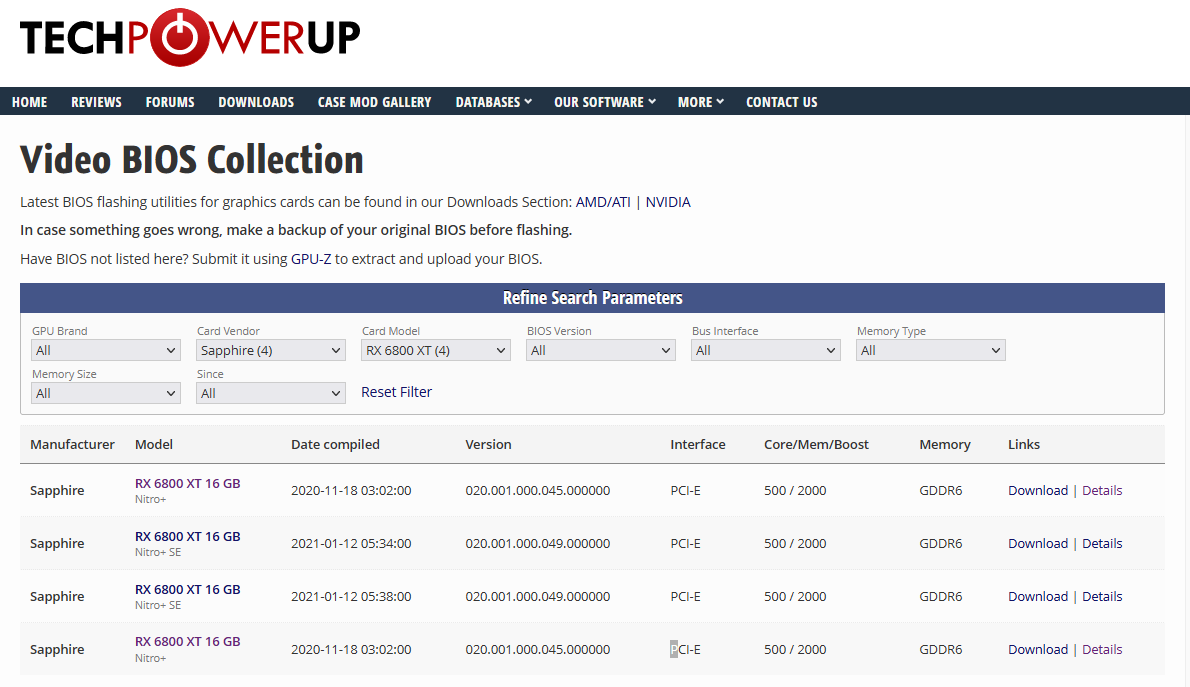Viewport: 1190px width, 687px height.
Task: Click the Manufacturer column header
Action: 72,445
